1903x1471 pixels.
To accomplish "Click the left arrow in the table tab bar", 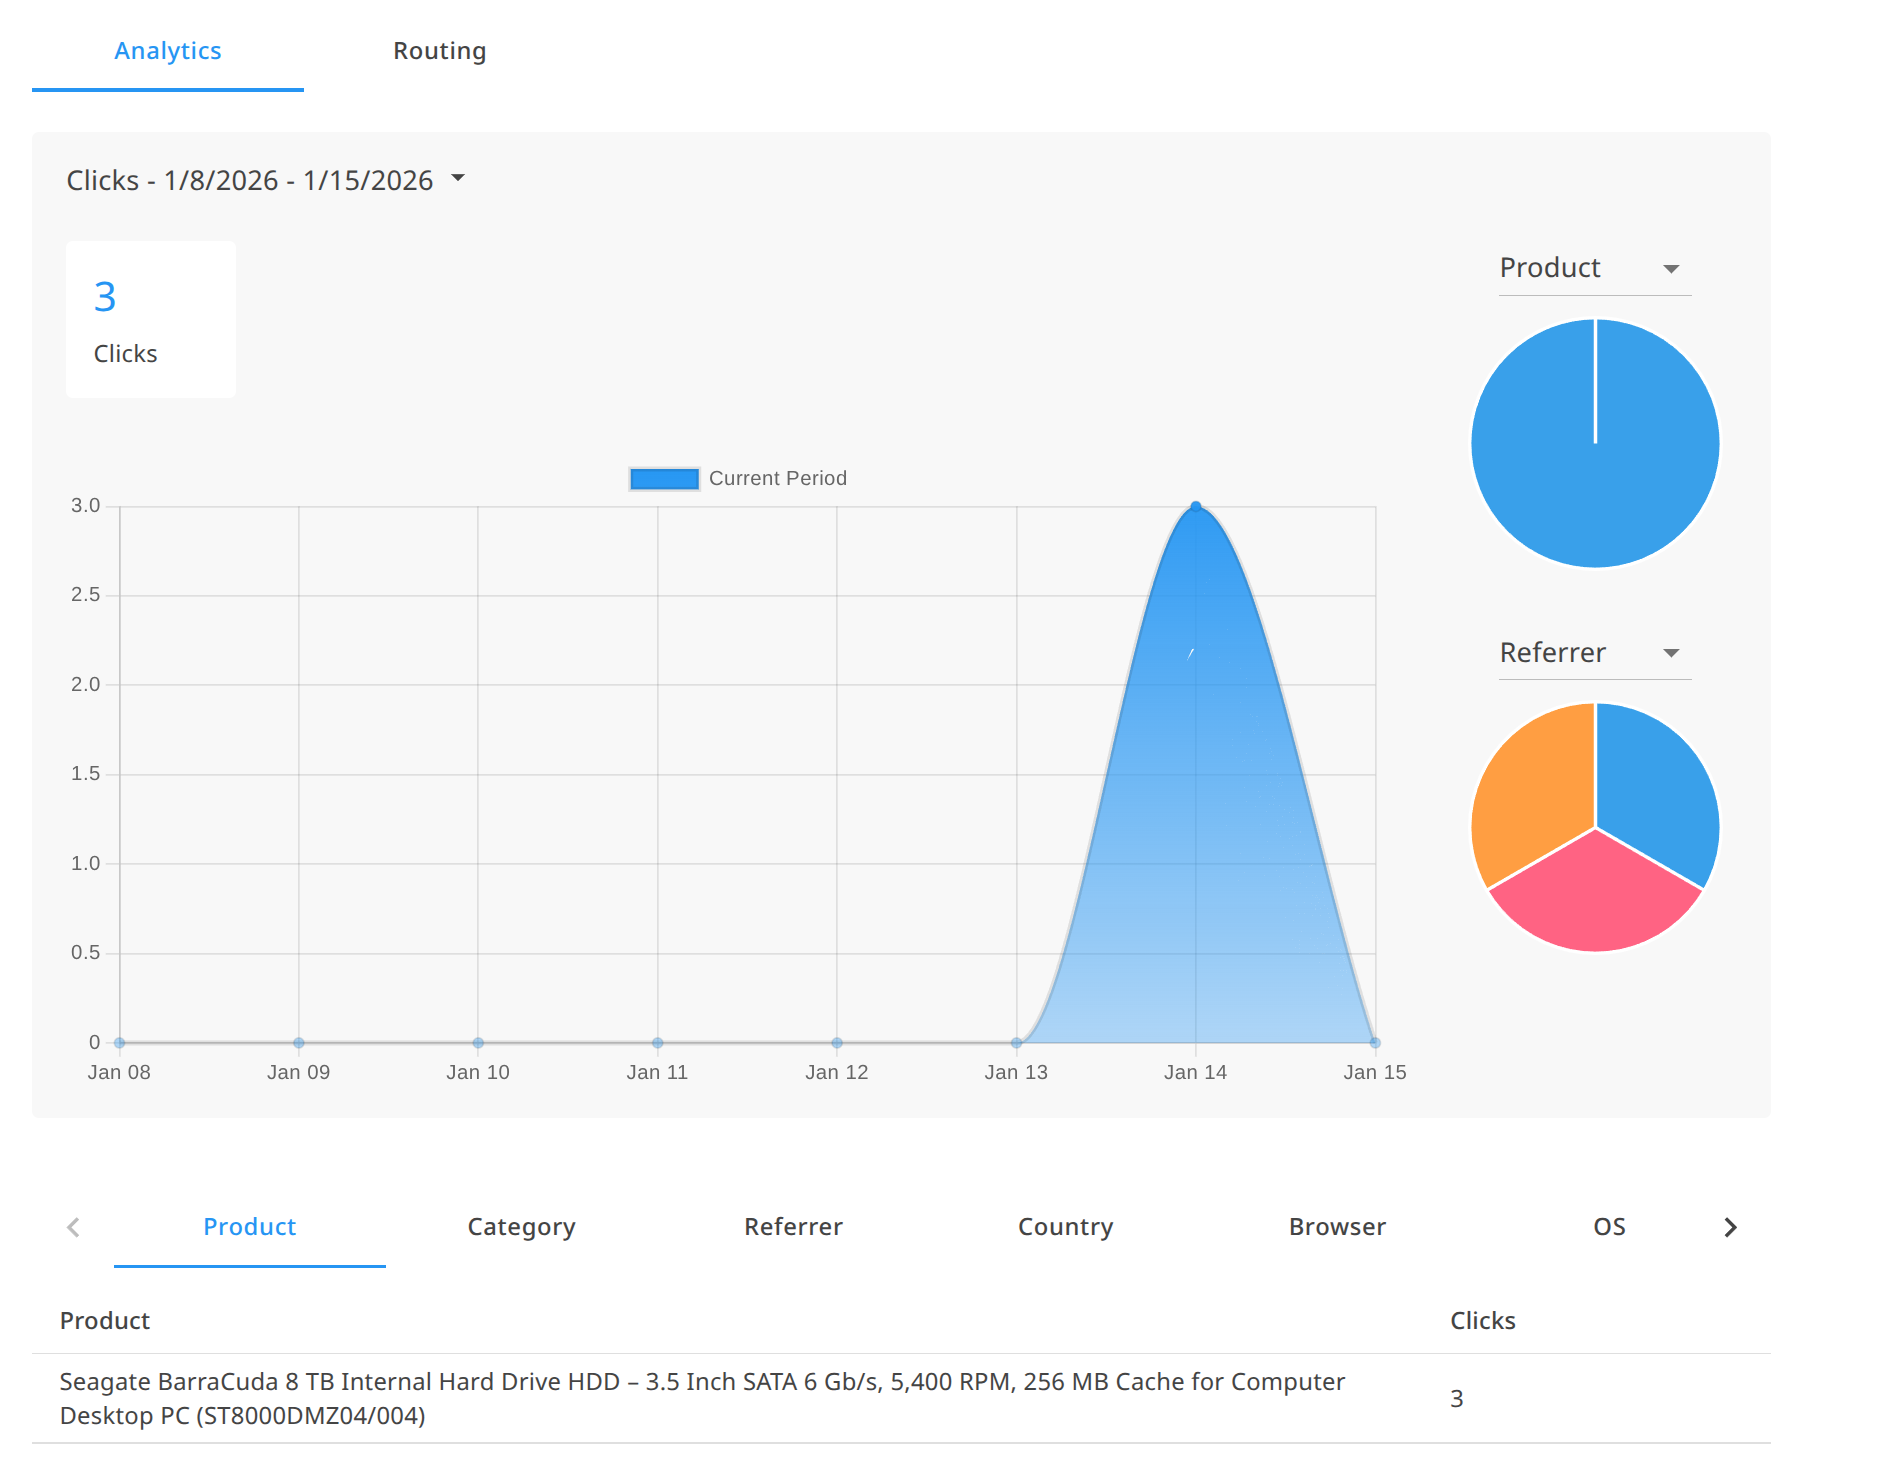I will tap(73, 1227).
